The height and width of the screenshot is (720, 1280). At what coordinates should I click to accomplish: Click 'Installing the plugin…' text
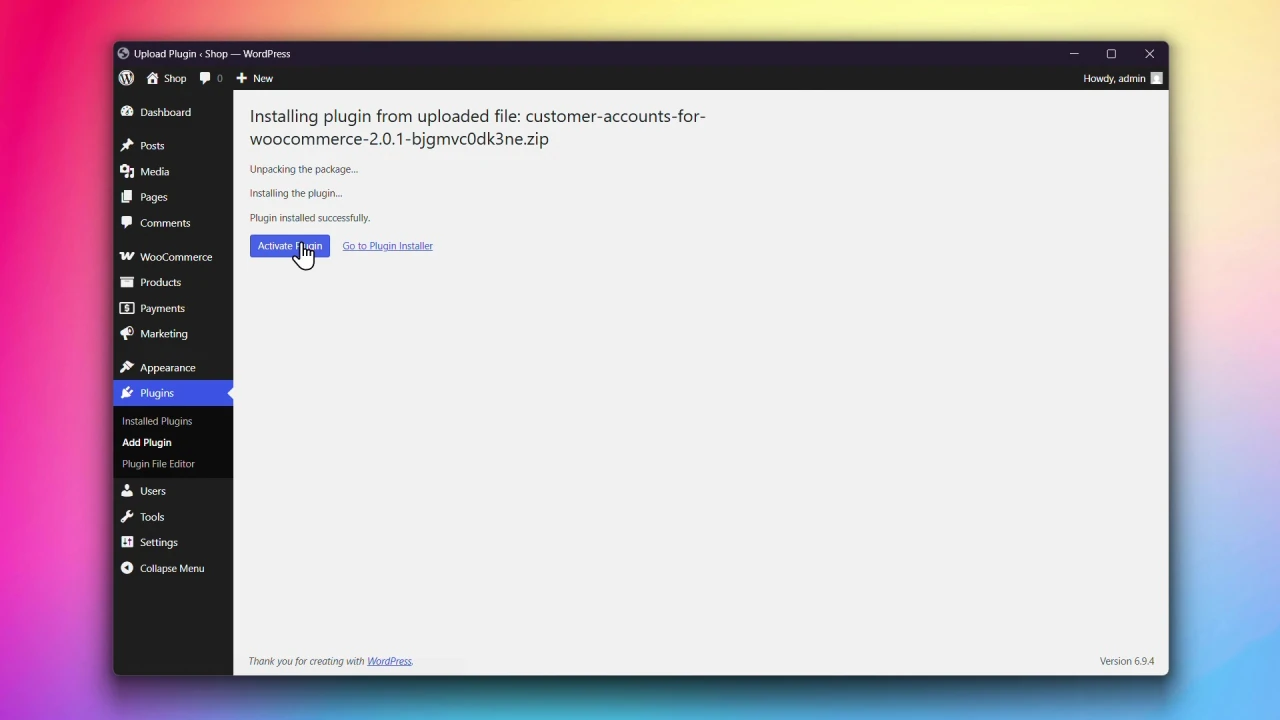[x=296, y=193]
